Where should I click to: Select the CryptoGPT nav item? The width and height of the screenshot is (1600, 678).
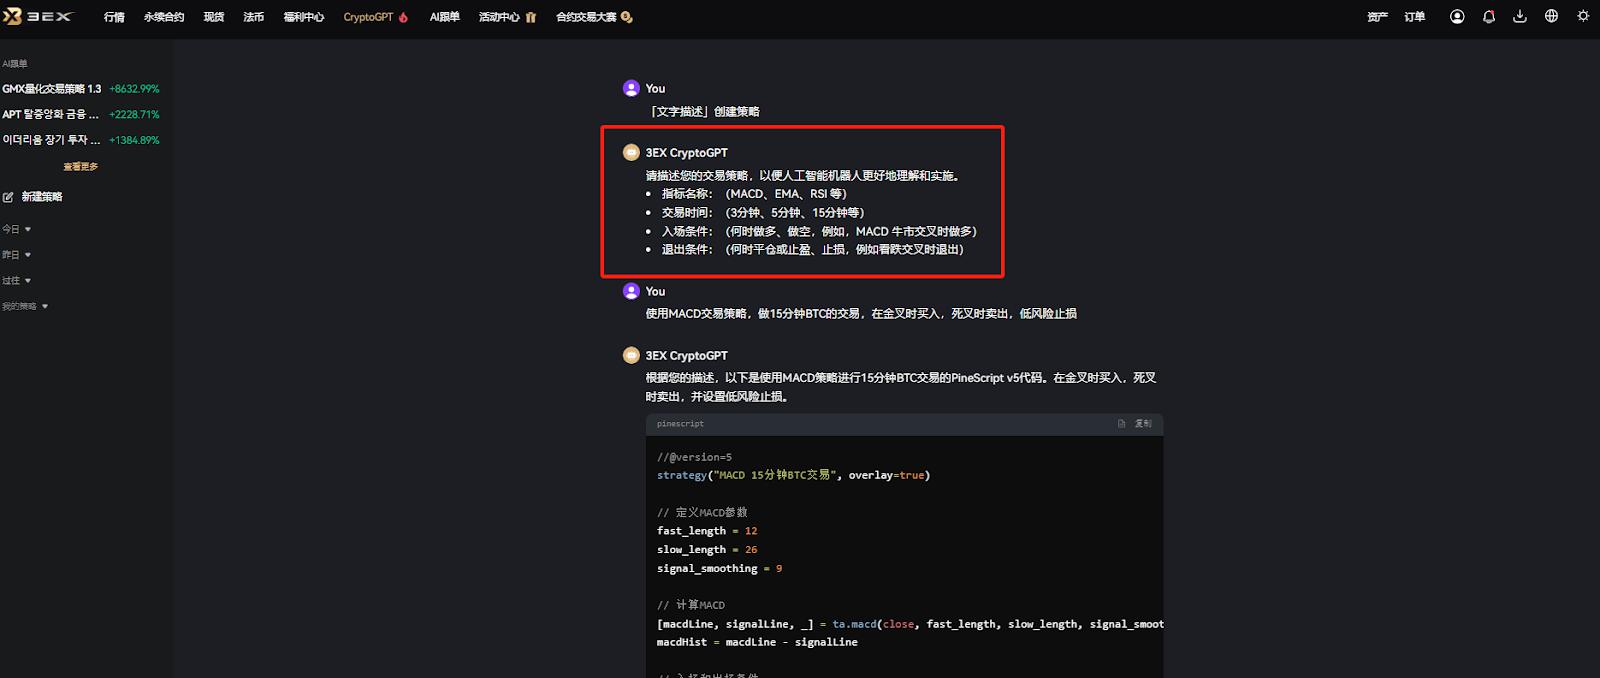click(368, 17)
